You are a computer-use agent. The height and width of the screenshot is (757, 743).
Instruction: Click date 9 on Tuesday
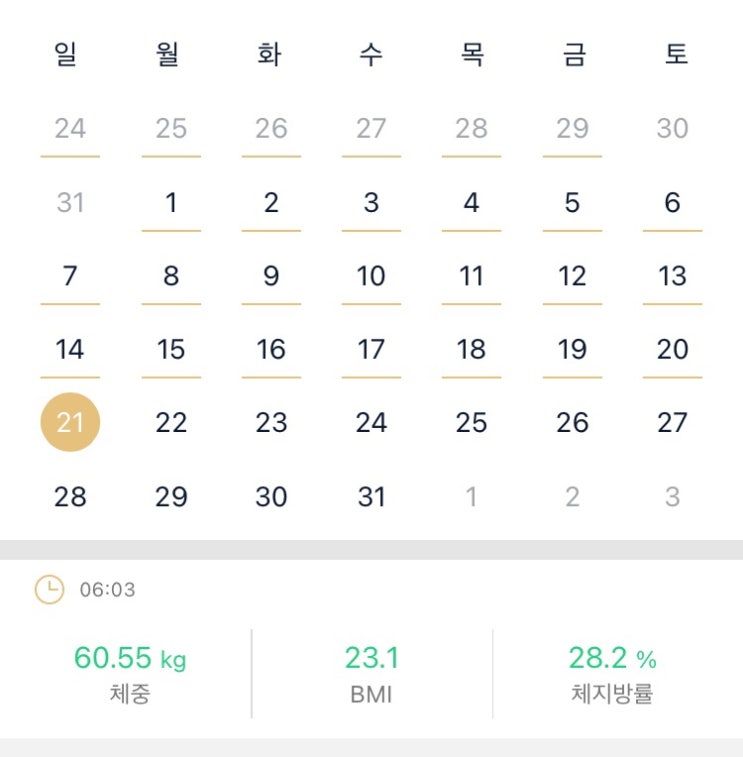[271, 276]
